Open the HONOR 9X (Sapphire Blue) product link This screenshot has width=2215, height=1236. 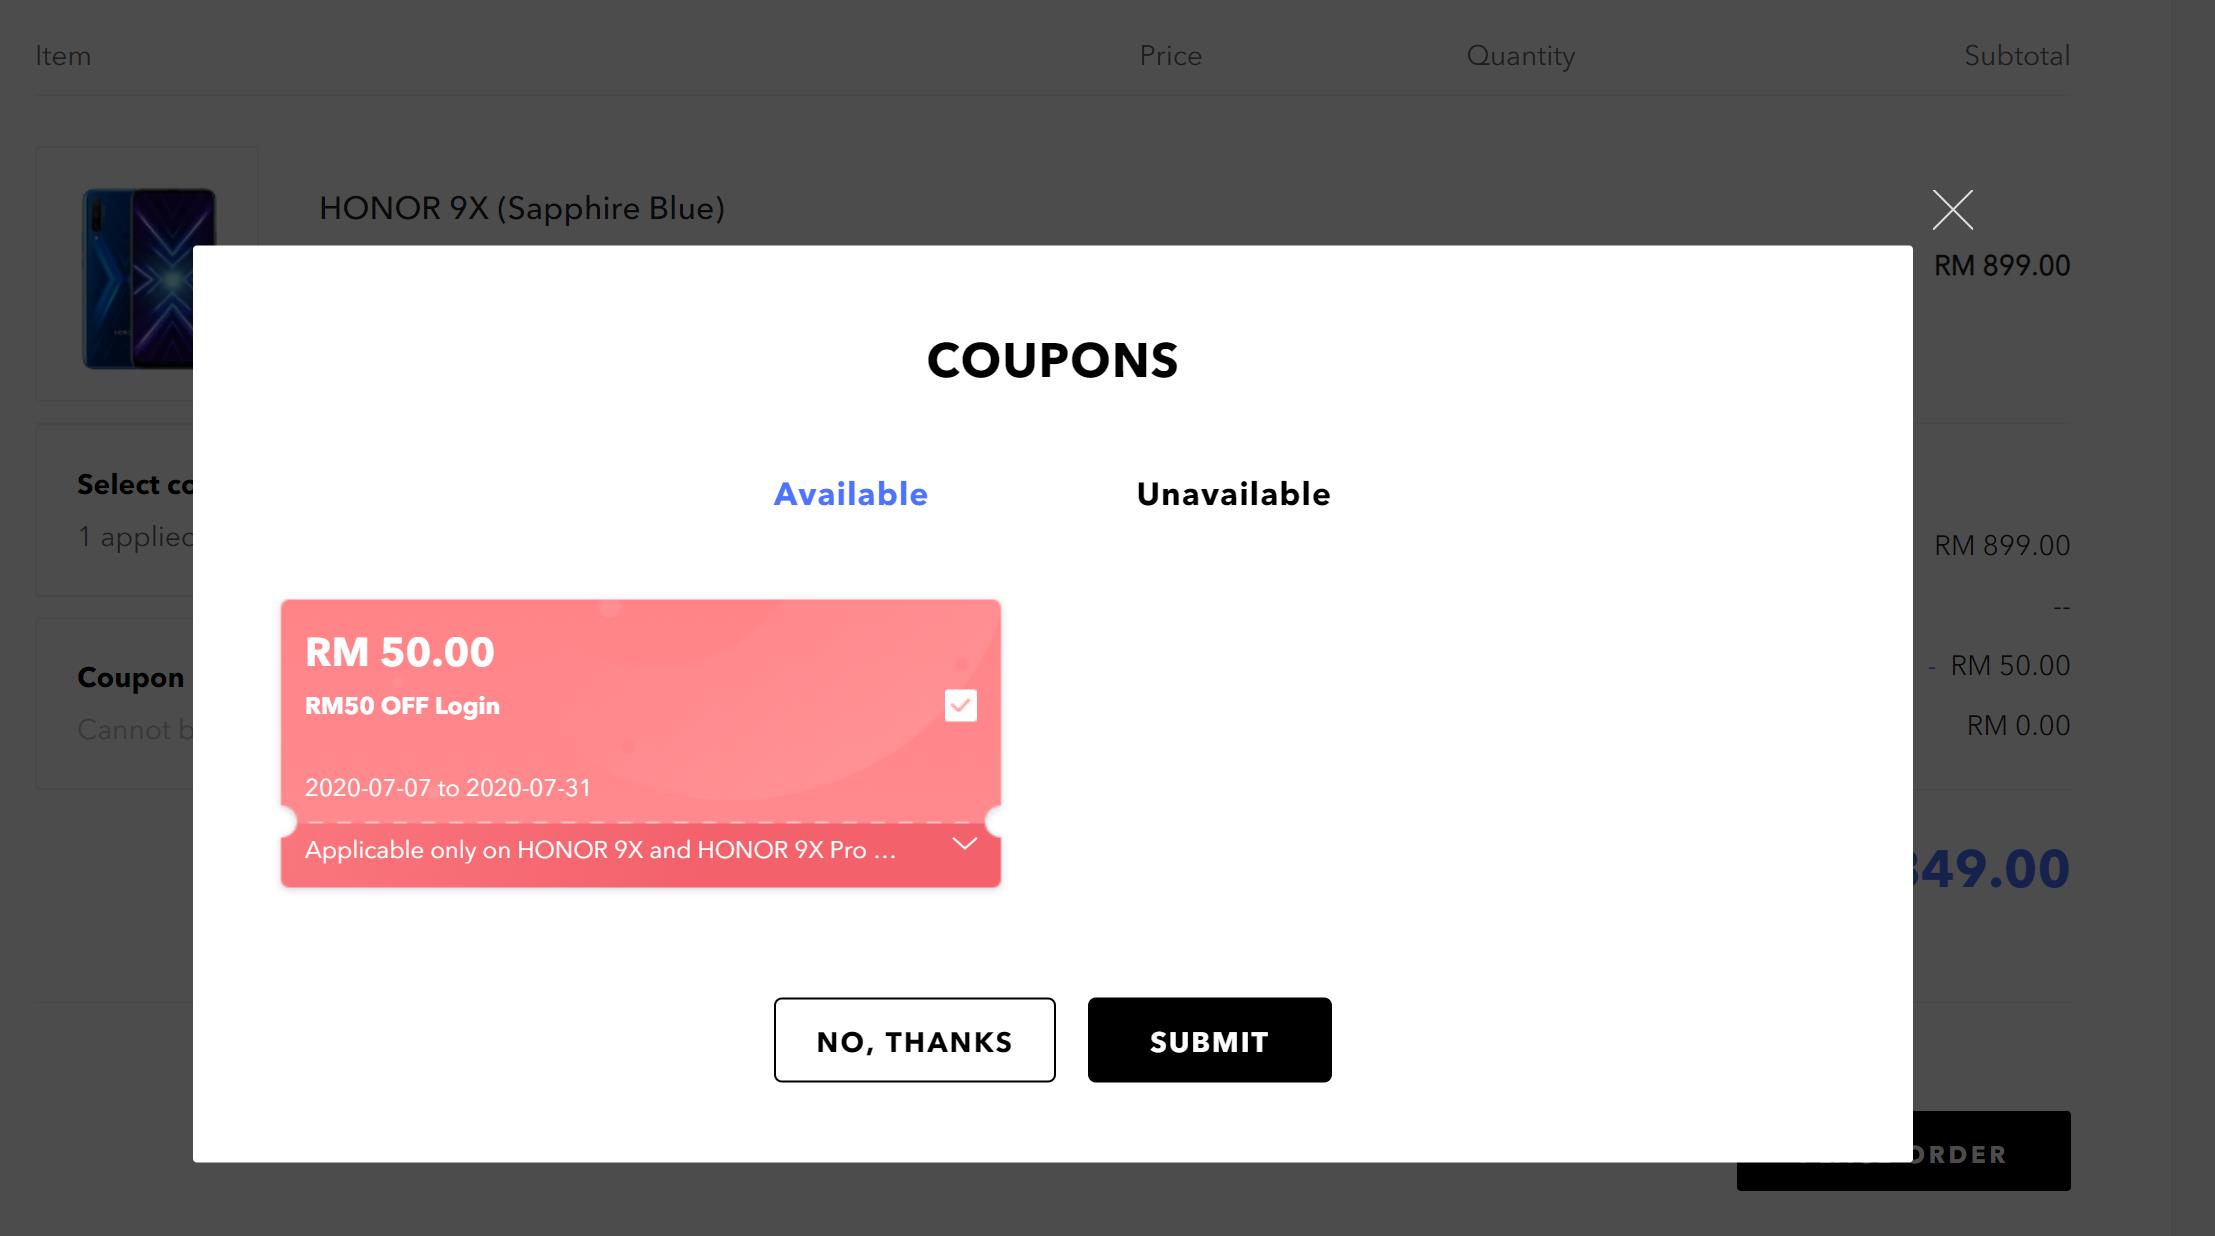(521, 208)
